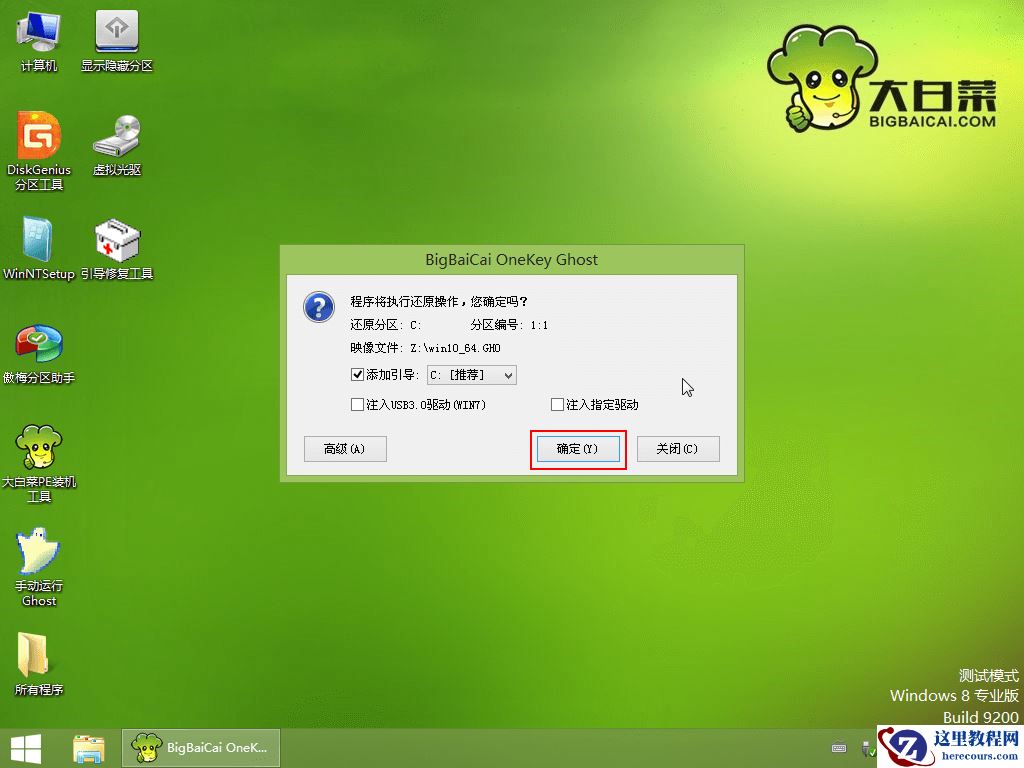
Task: Select the BigBaiCai OneKey taskbar item
Action: 200,747
